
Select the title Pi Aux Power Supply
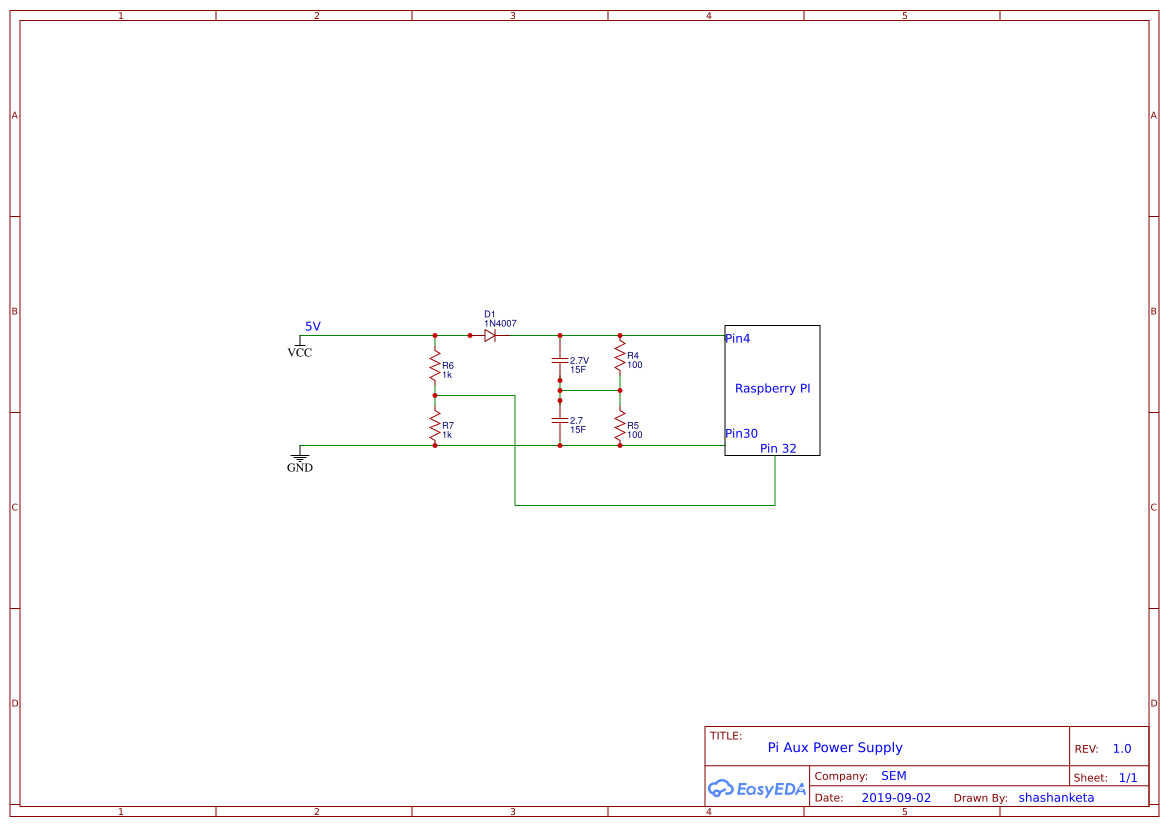click(835, 747)
